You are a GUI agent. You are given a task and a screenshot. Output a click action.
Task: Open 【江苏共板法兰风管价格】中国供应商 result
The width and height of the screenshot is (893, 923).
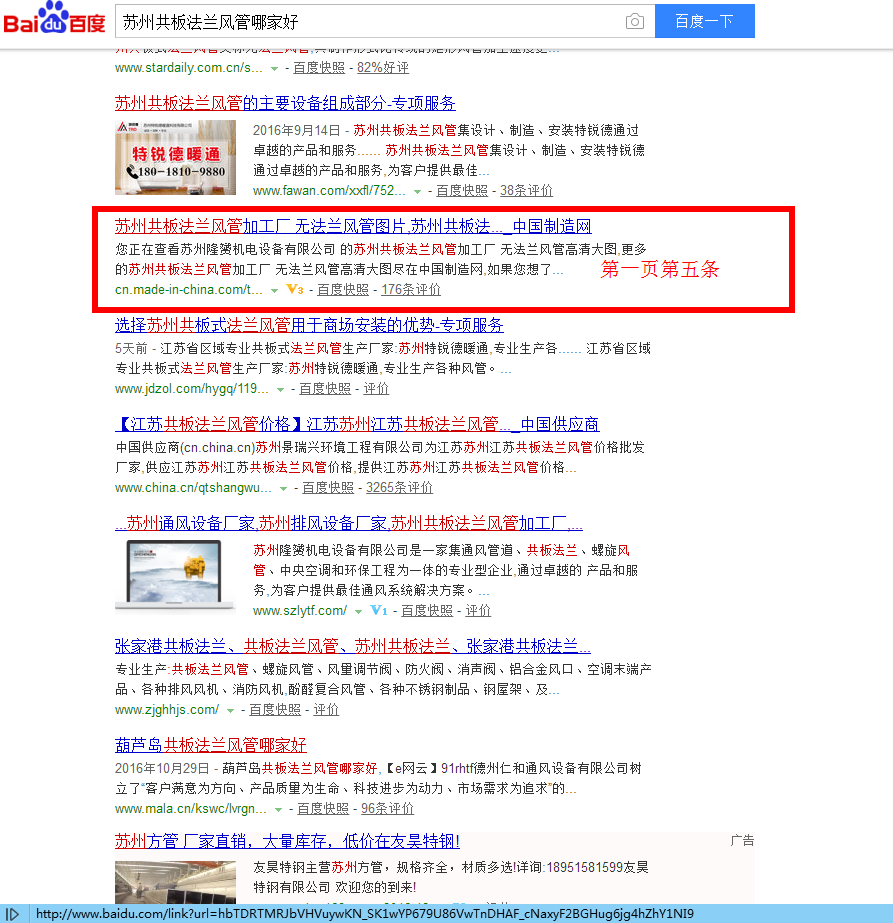(357, 424)
